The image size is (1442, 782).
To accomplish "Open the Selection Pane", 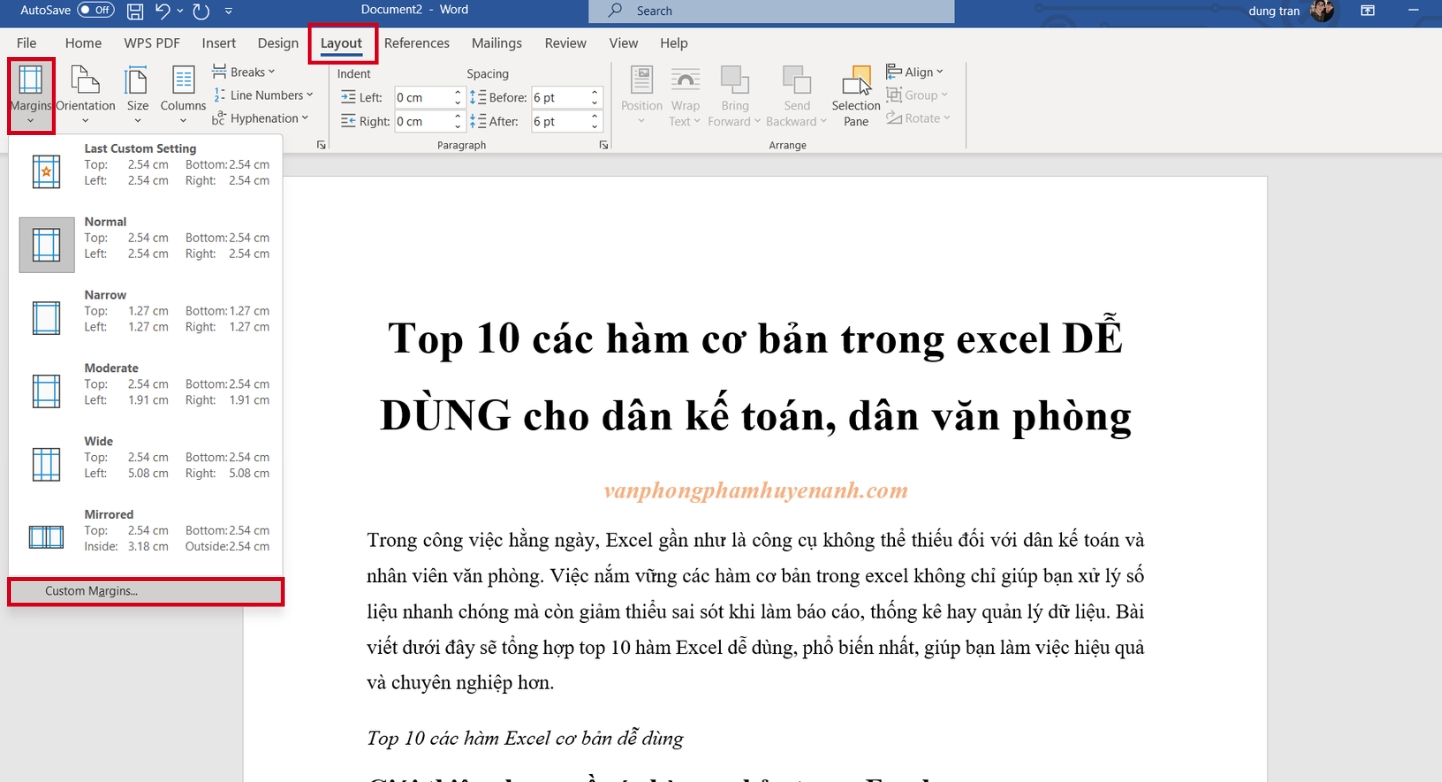I will click(x=856, y=96).
